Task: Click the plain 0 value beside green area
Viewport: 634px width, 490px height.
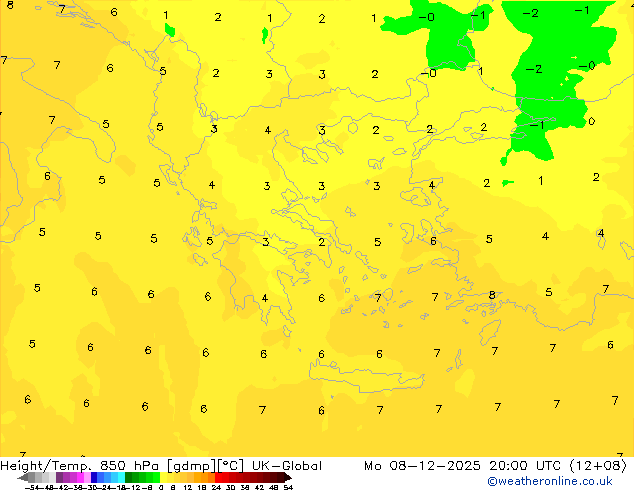Action: (x=592, y=121)
